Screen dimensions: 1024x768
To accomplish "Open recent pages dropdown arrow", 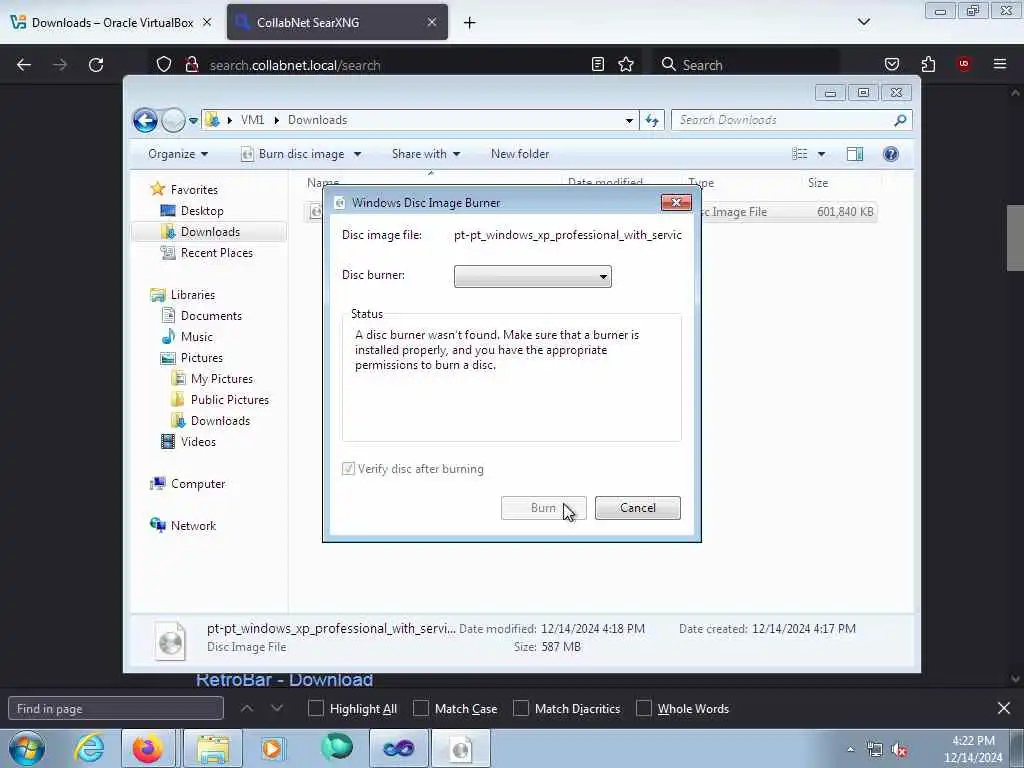I will coord(193,121).
